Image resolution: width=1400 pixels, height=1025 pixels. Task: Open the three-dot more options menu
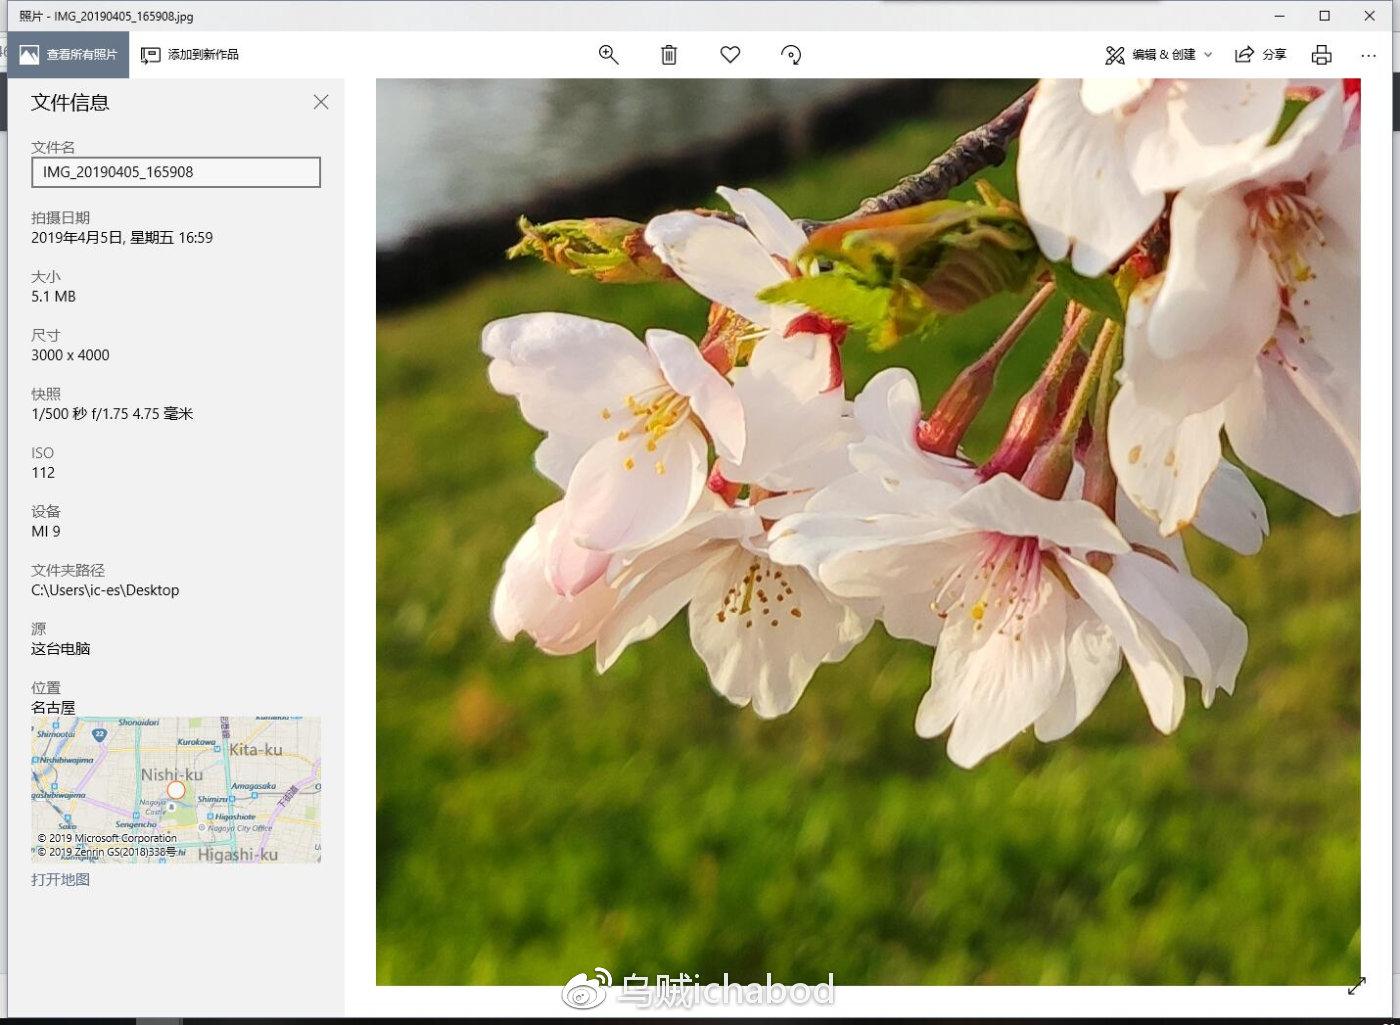pos(1368,55)
